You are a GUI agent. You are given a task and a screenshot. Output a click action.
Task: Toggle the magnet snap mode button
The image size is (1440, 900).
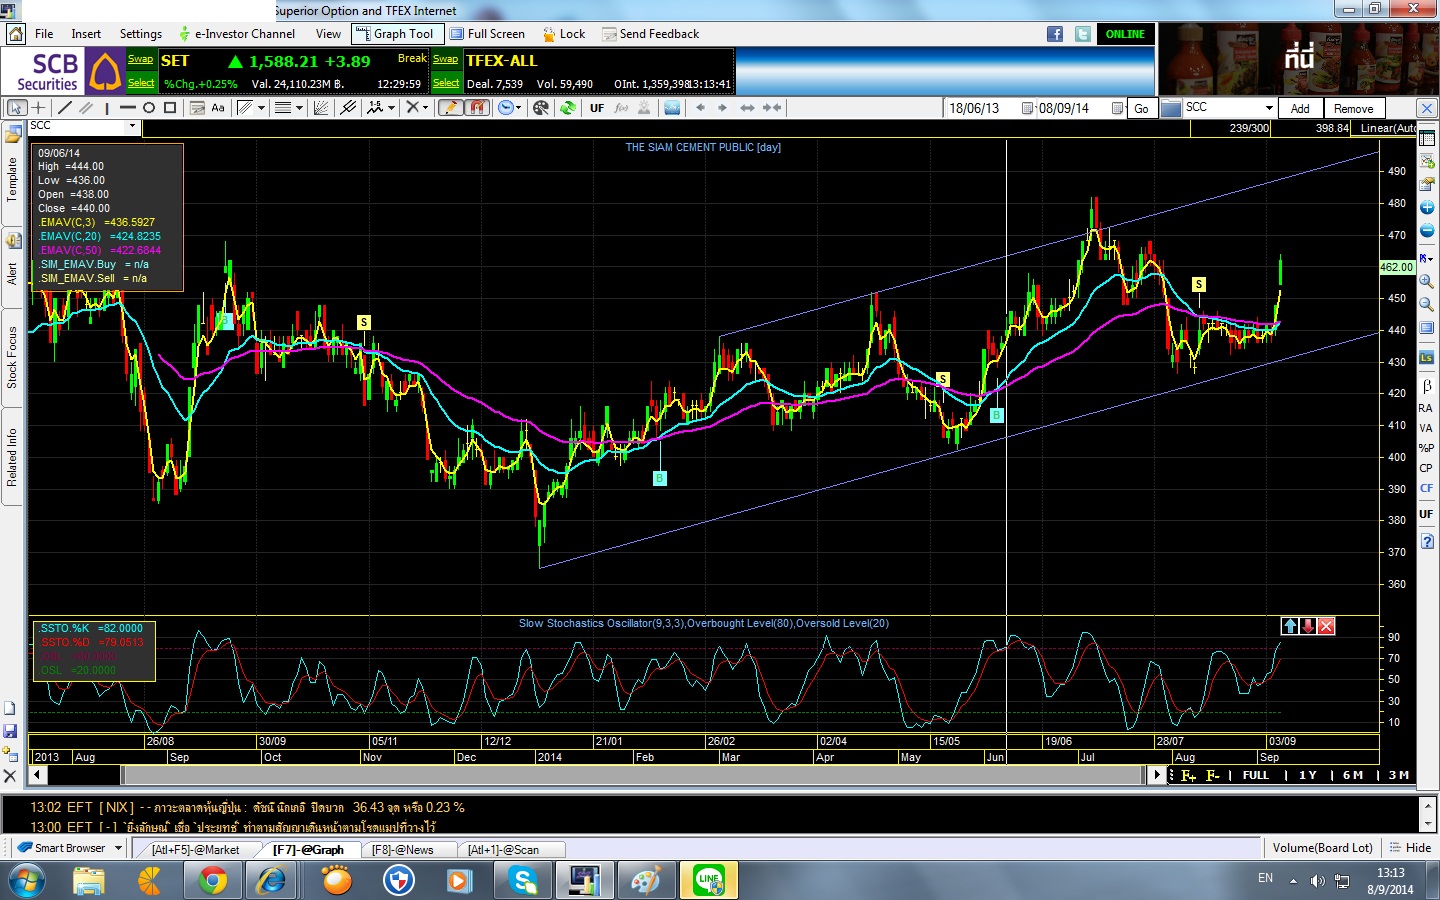(477, 108)
